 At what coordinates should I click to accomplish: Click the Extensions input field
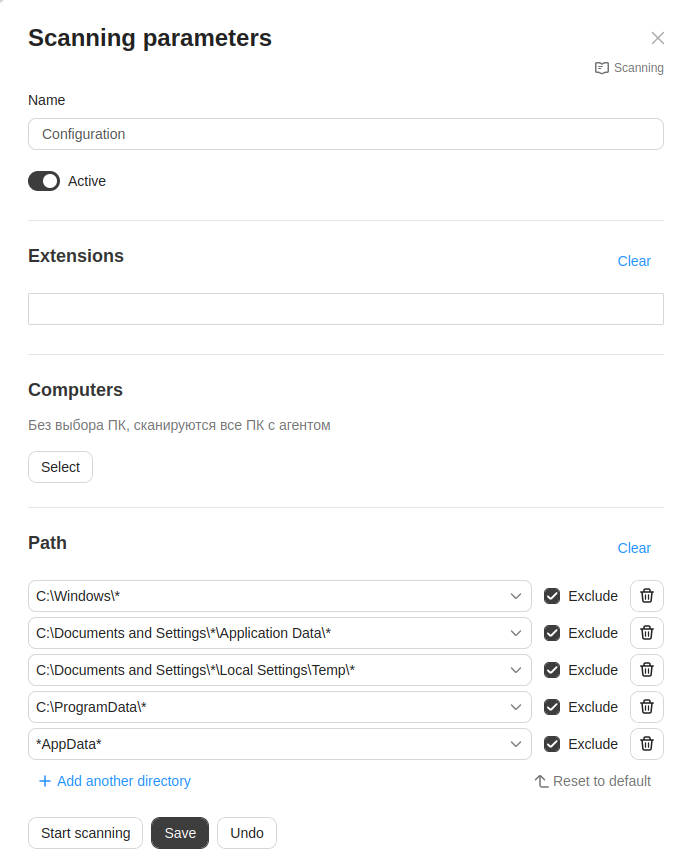click(x=345, y=309)
